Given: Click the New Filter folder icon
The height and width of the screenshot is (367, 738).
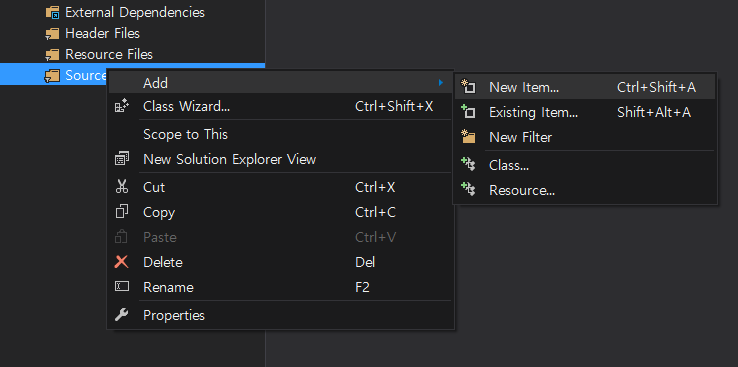Looking at the screenshot, I should 468,137.
